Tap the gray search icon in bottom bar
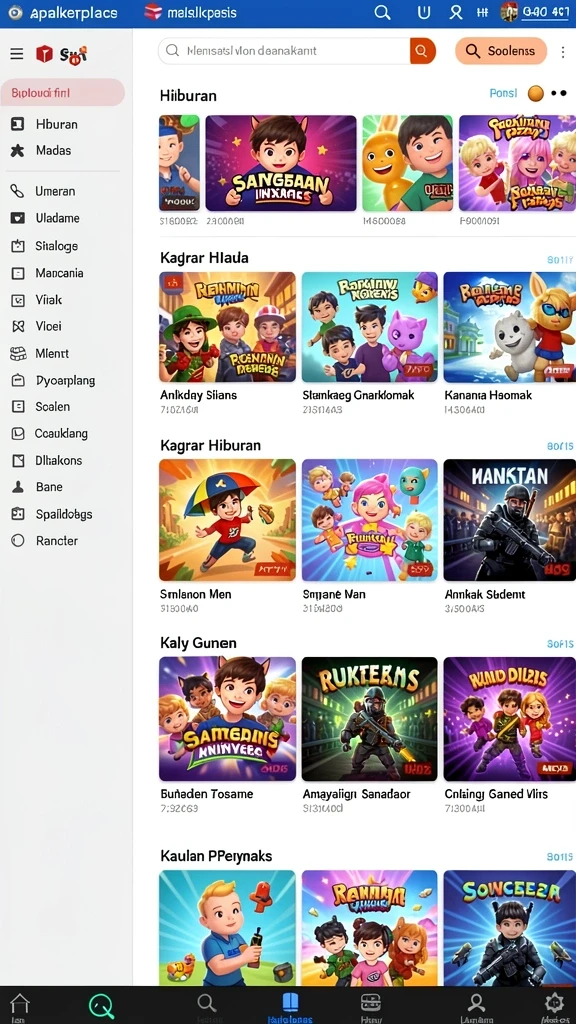576x1024 pixels. 206,1003
